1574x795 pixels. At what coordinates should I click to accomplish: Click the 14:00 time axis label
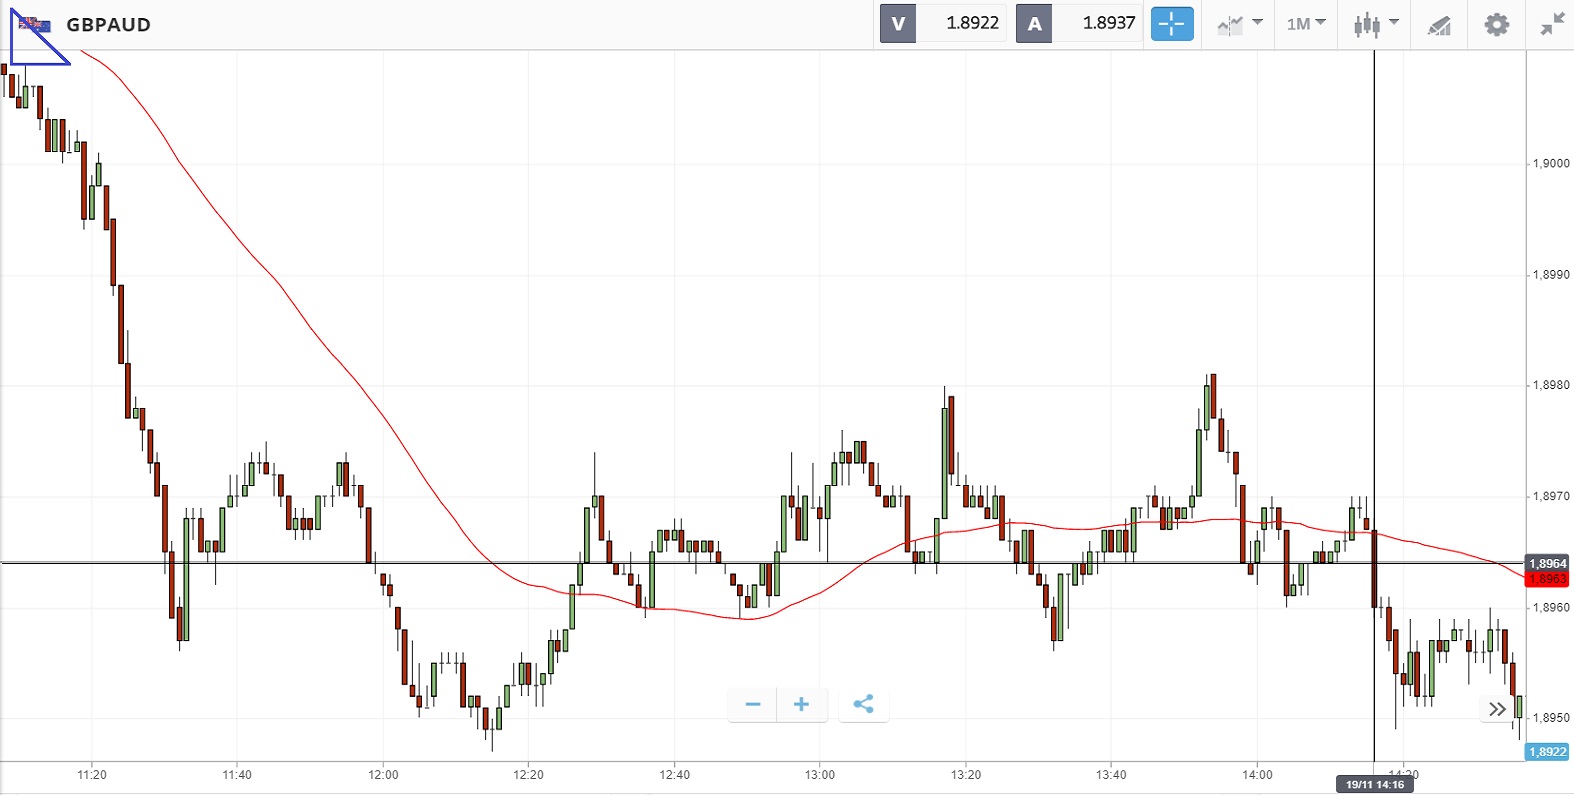[1257, 775]
